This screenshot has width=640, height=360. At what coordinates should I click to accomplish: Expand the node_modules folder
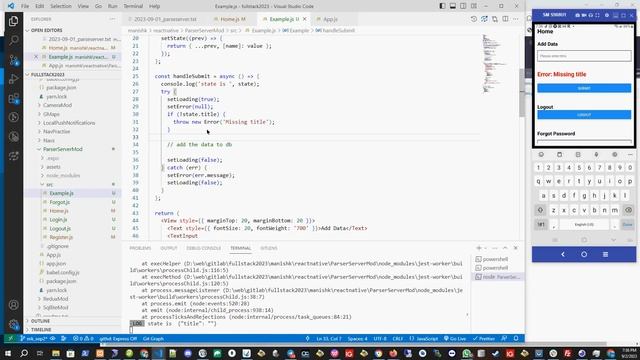click(63, 176)
